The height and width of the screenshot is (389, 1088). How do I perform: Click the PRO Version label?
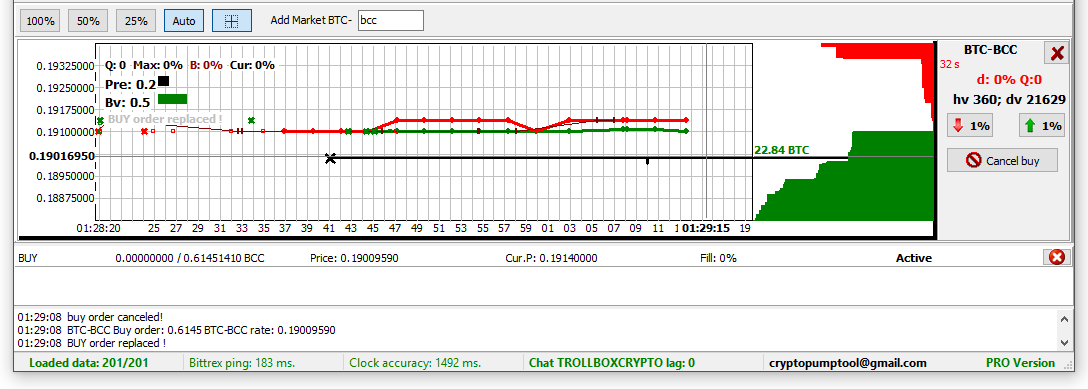click(x=1020, y=363)
